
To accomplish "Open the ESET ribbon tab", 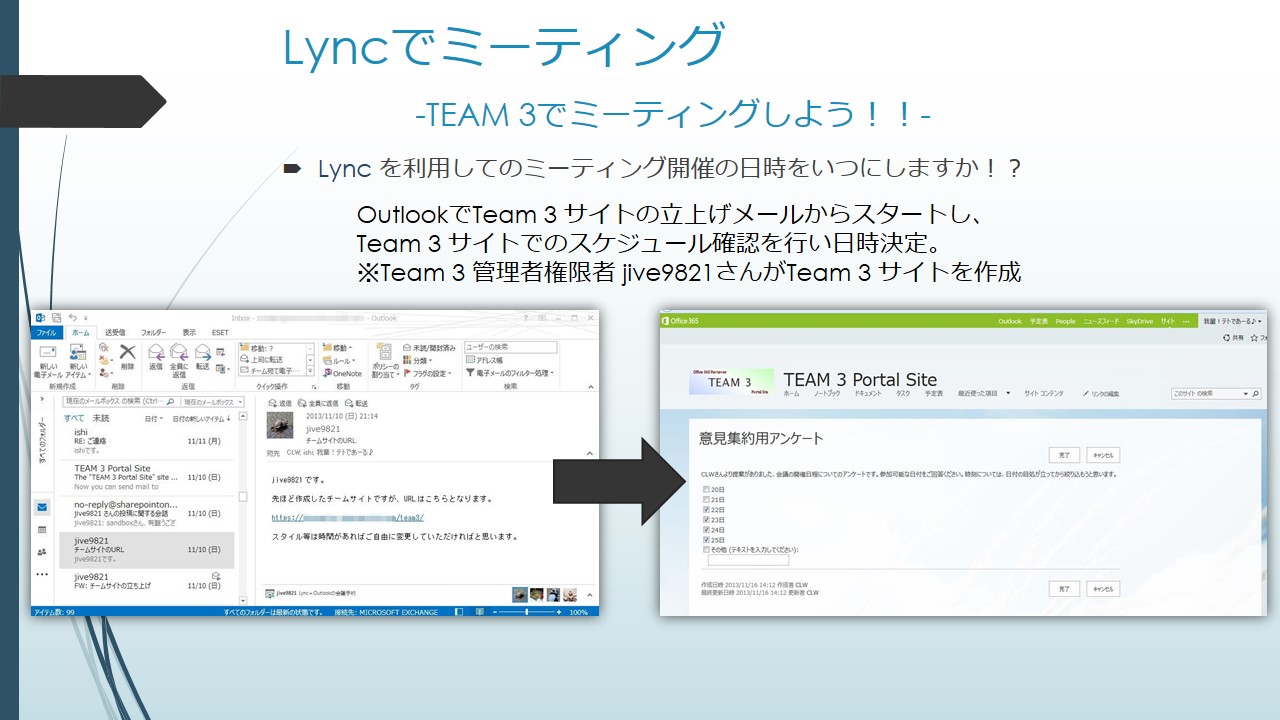I will tap(219, 332).
